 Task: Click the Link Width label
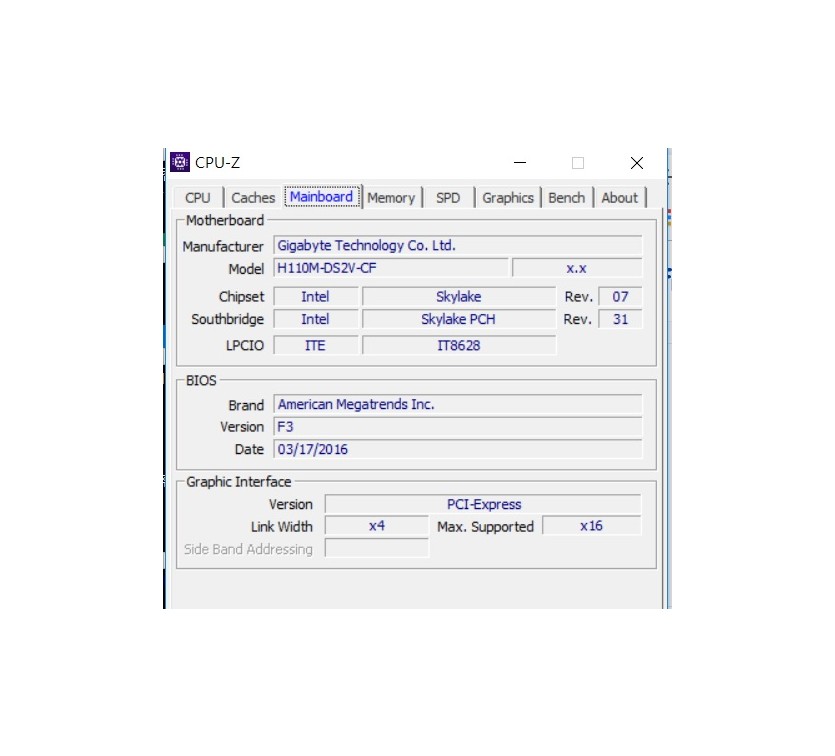pos(282,527)
